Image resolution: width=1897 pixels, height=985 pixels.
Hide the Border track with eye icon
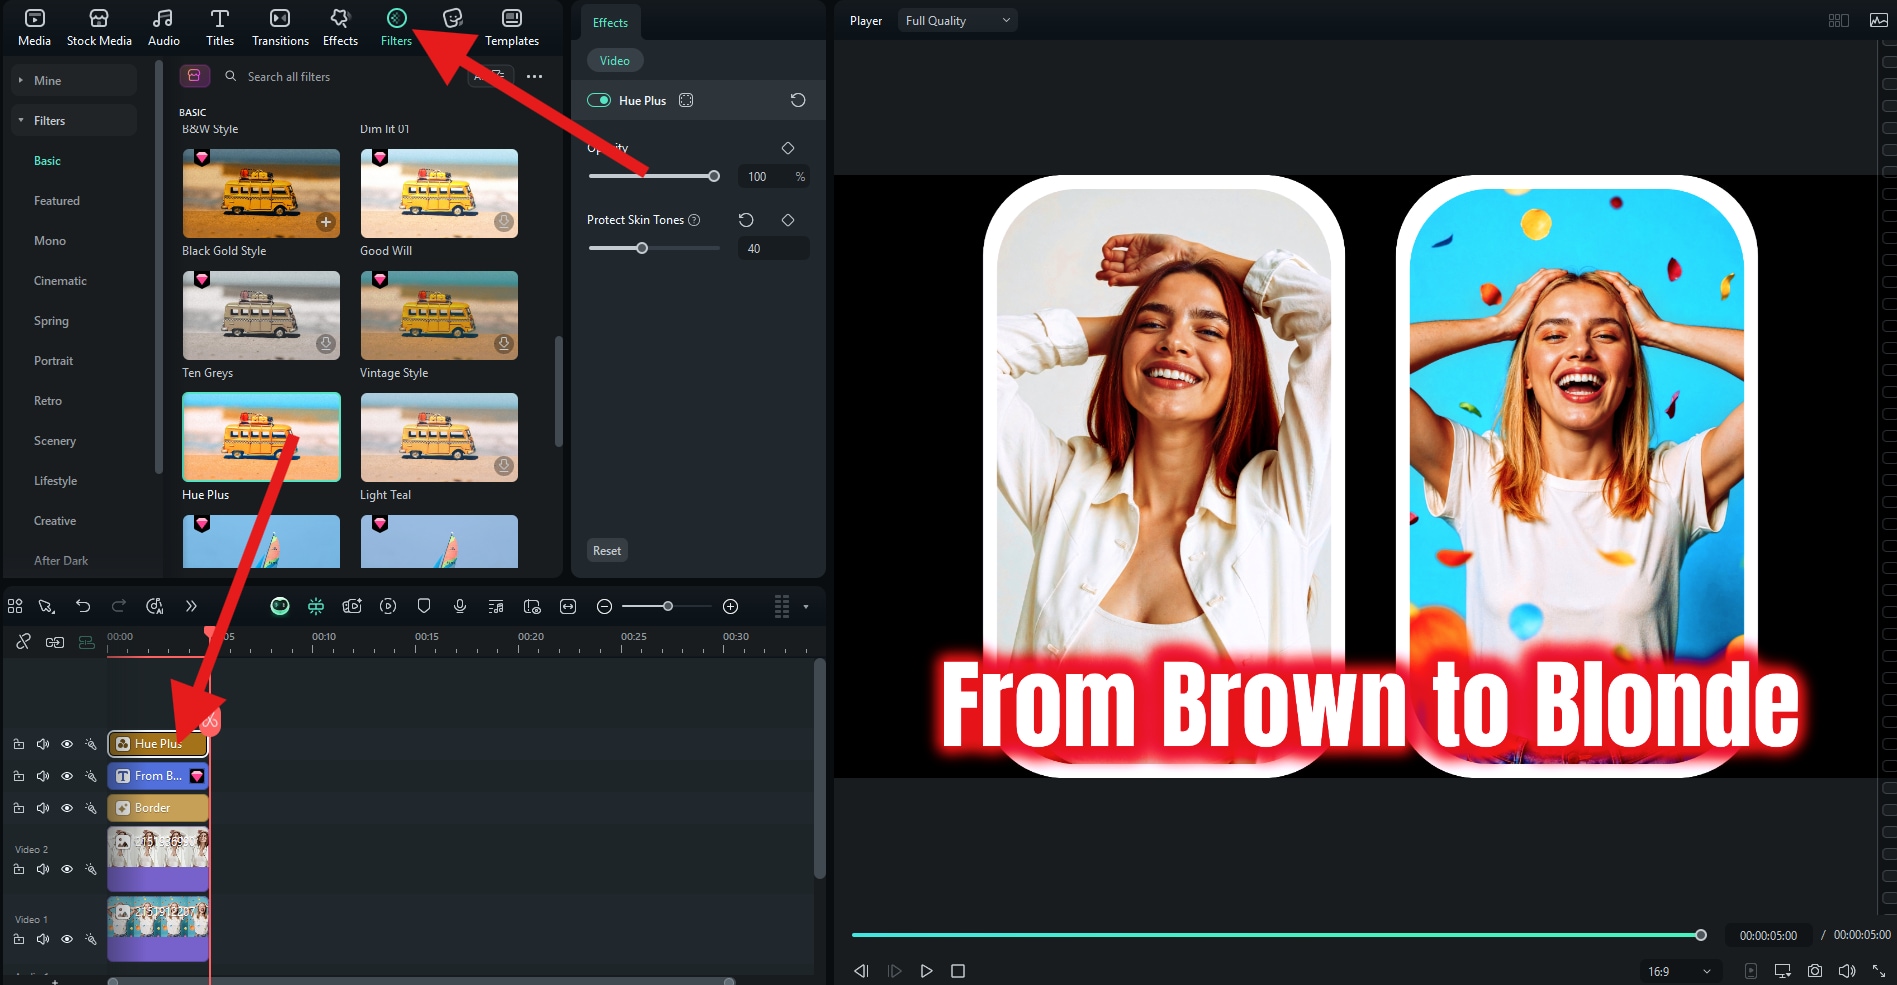point(67,808)
